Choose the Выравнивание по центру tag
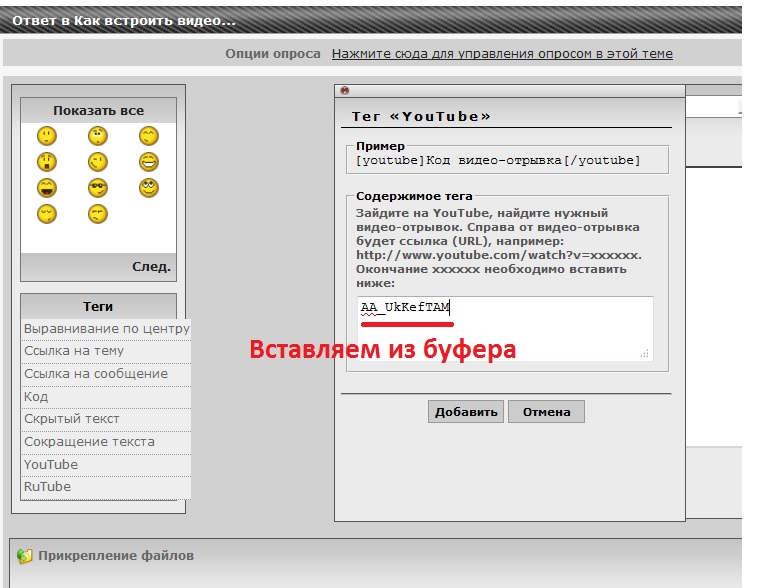The image size is (772, 588). pos(106,329)
